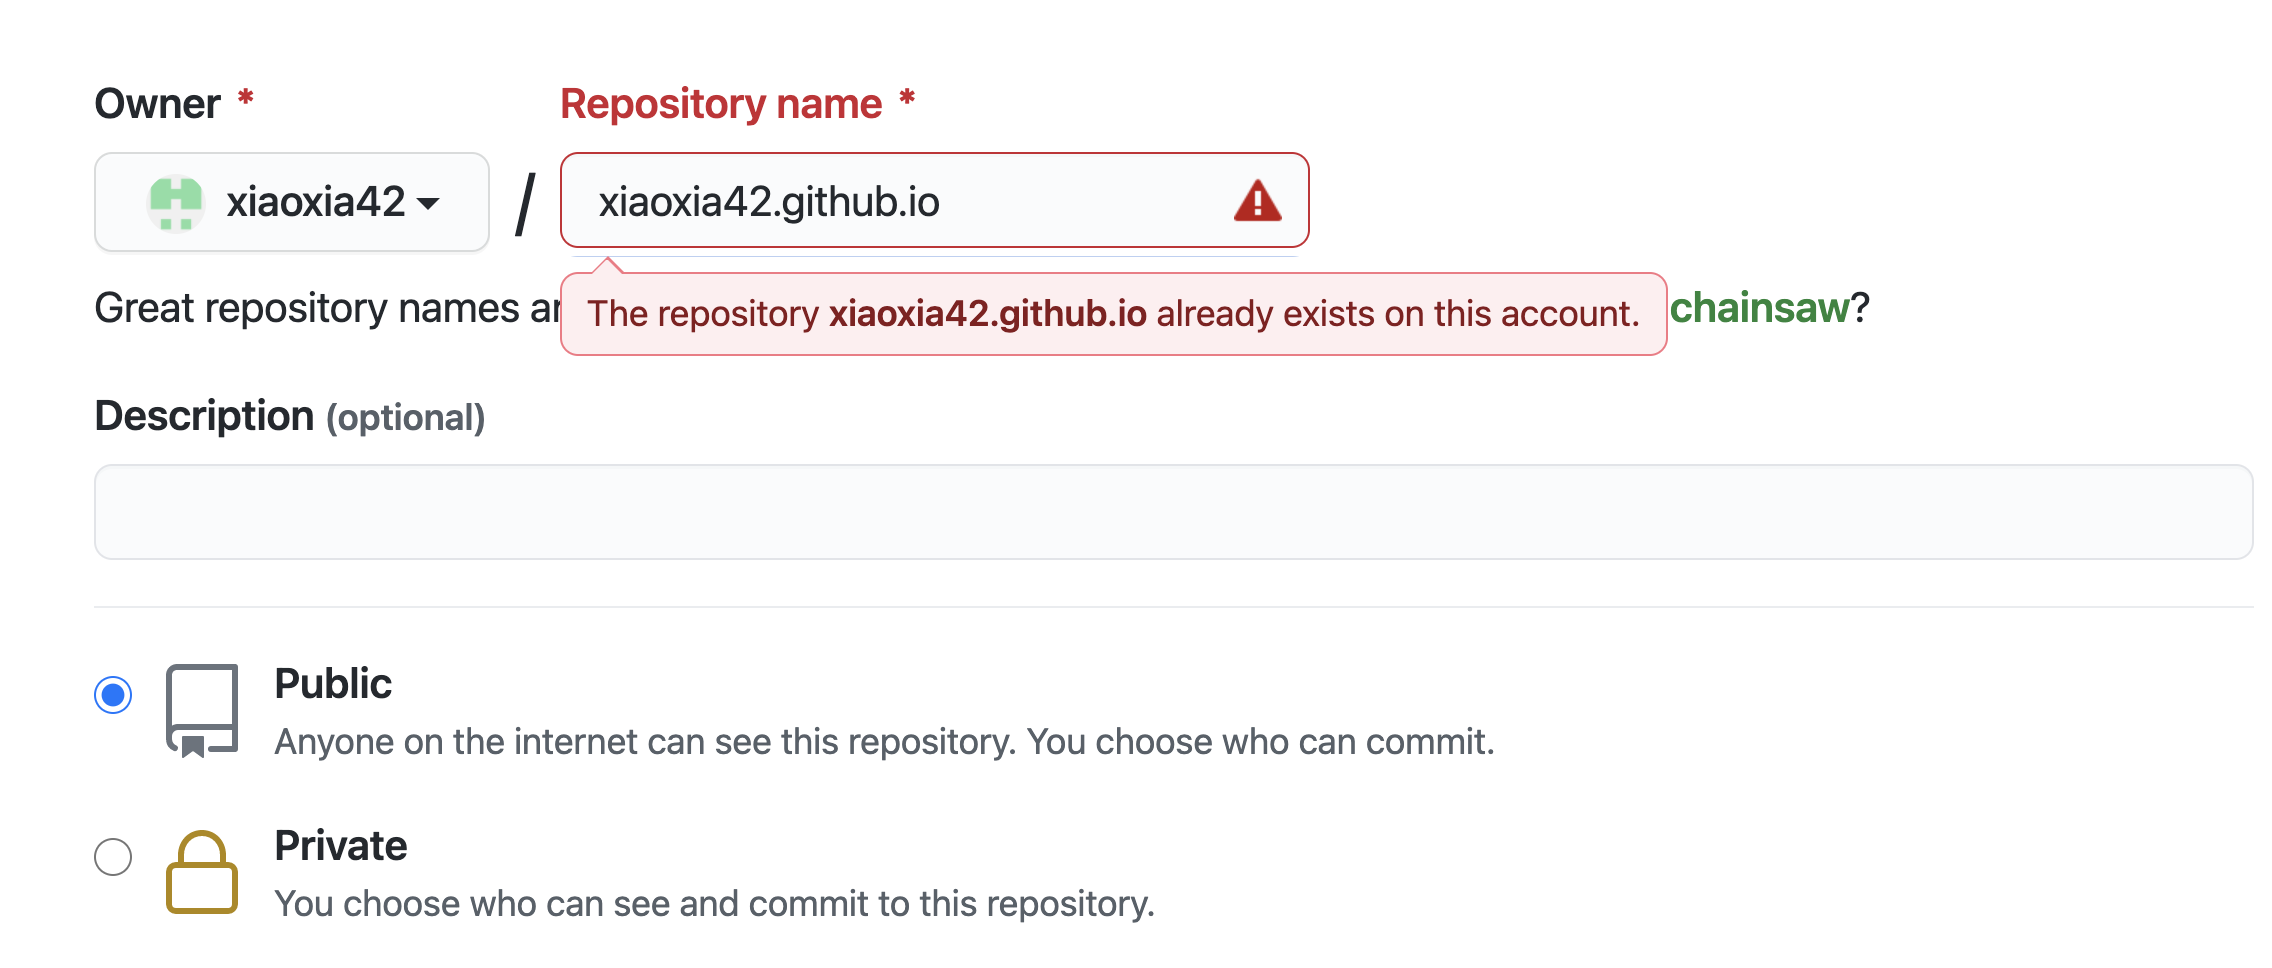The image size is (2272, 968).
Task: Click the "Repository name" red label
Action: pyautogui.click(x=720, y=104)
